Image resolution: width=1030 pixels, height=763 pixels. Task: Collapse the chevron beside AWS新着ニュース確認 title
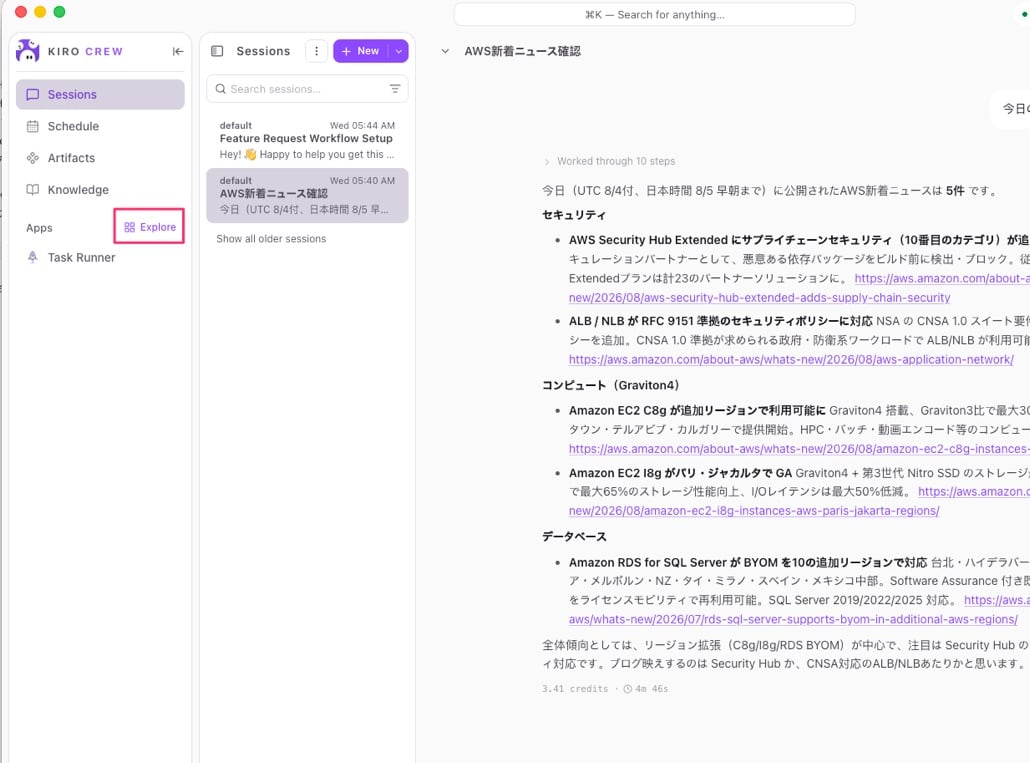[x=445, y=51]
